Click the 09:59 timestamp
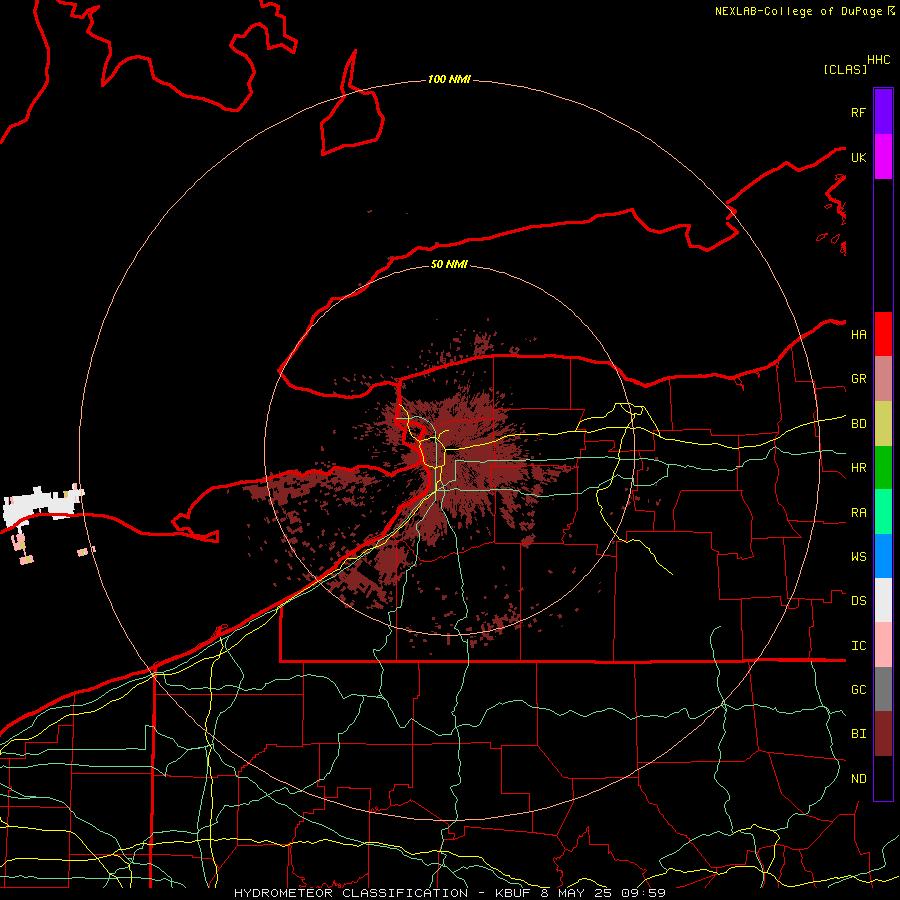 coord(643,893)
